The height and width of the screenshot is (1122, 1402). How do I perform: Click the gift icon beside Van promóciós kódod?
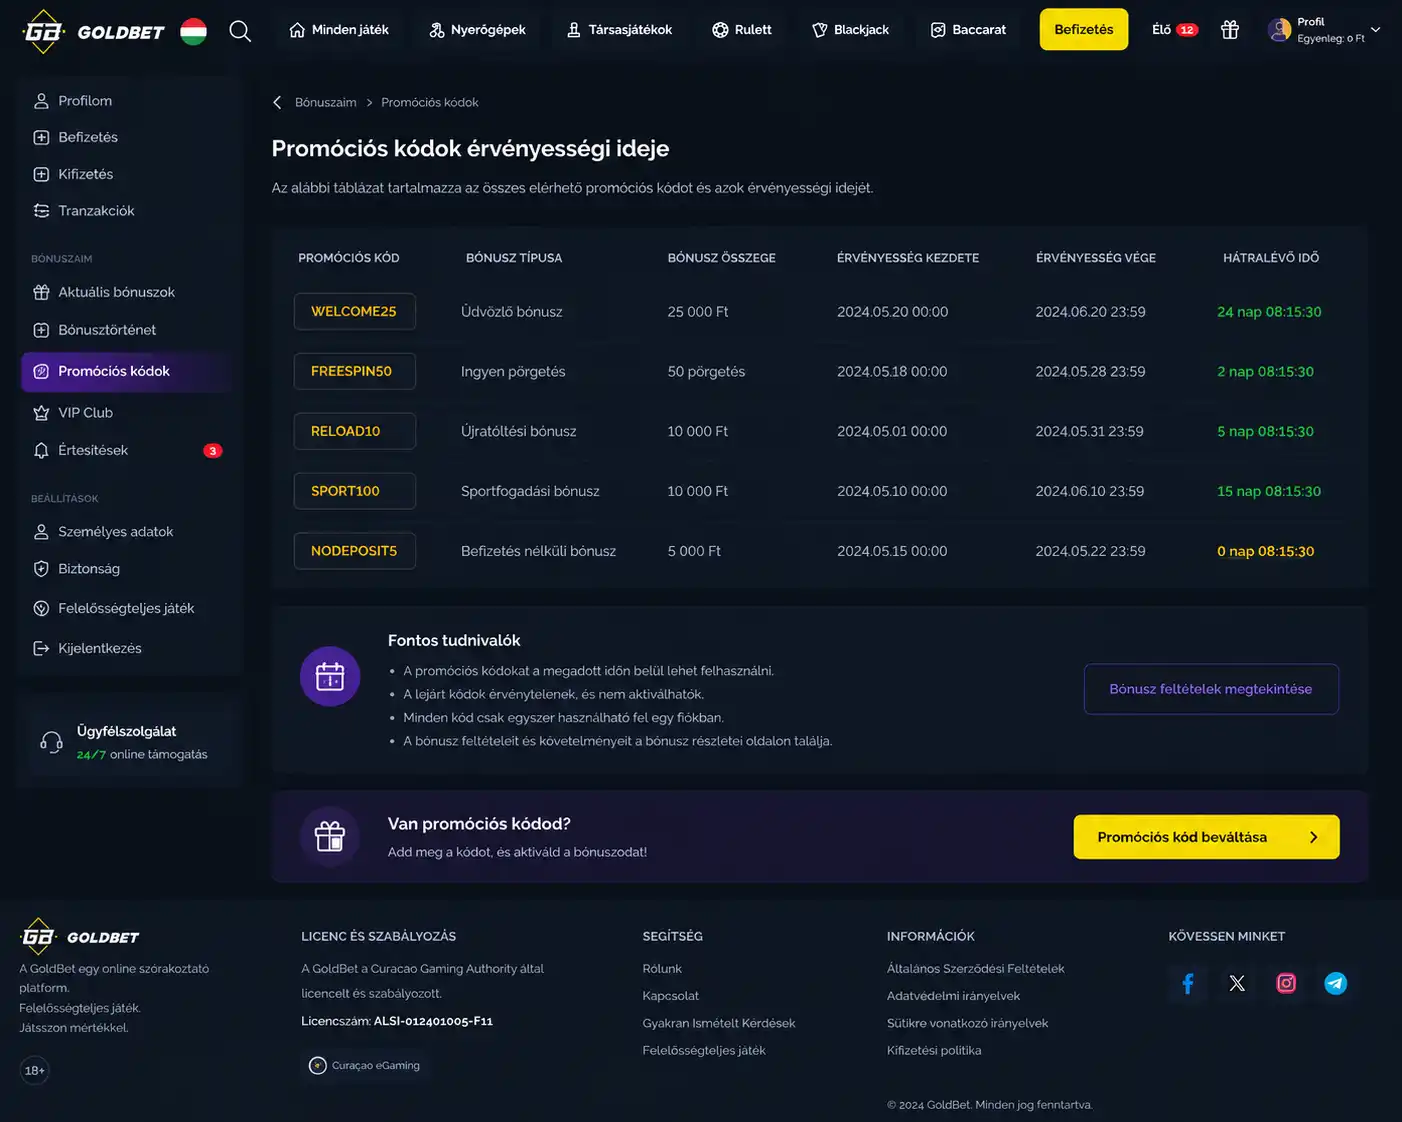click(330, 836)
